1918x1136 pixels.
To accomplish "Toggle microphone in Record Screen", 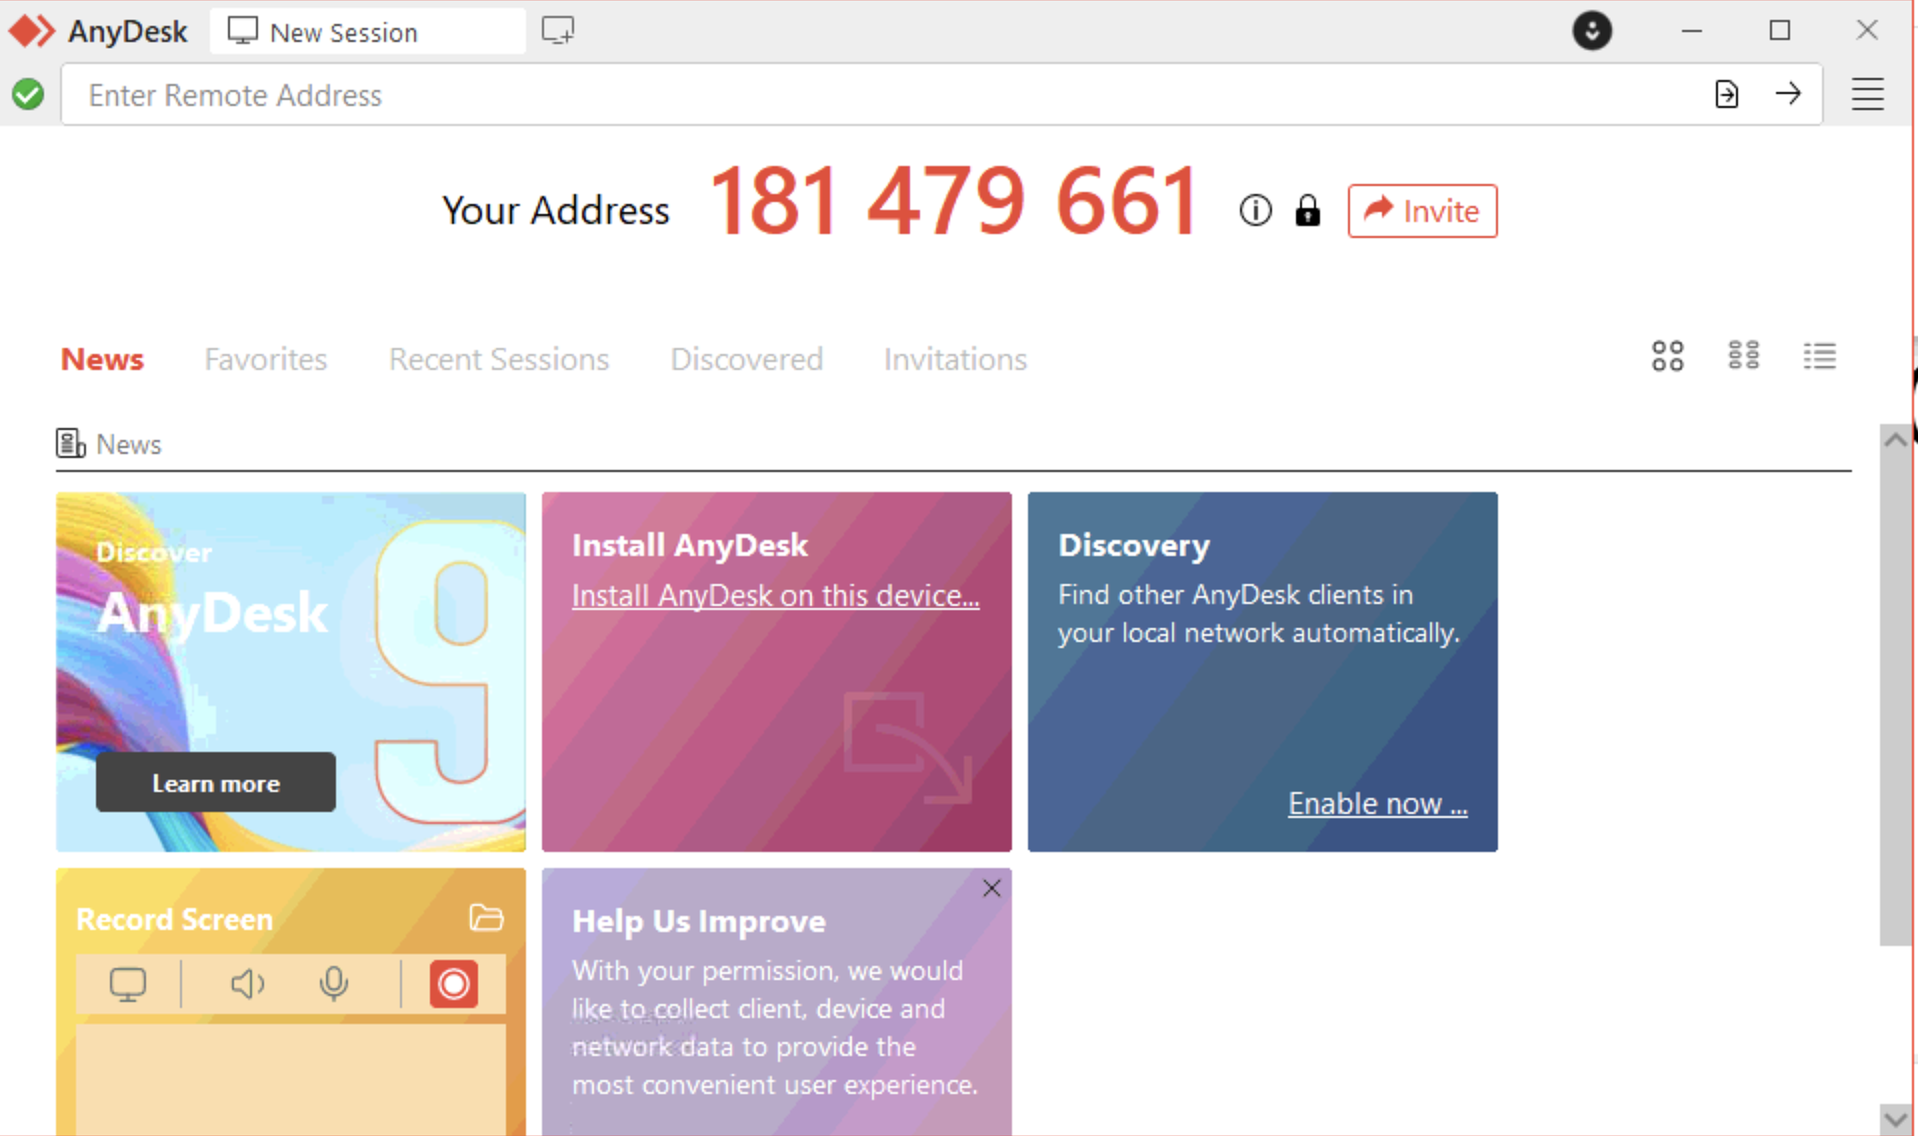I will (x=334, y=984).
